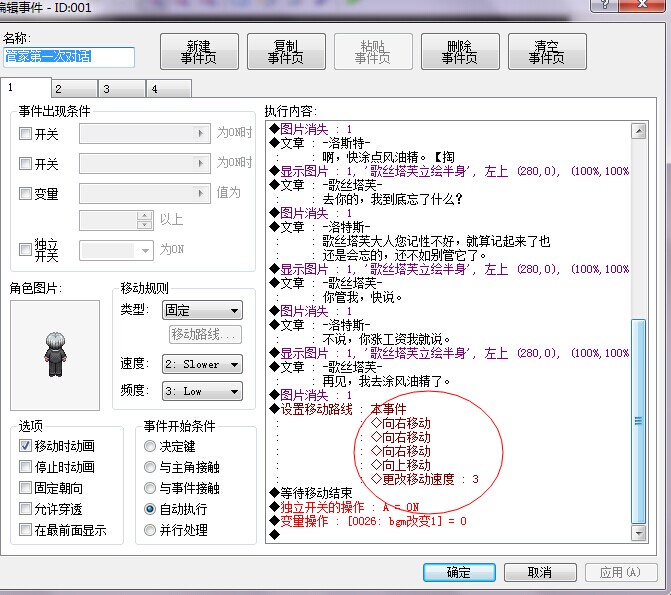Switch to event page tab 3

pos(122,89)
